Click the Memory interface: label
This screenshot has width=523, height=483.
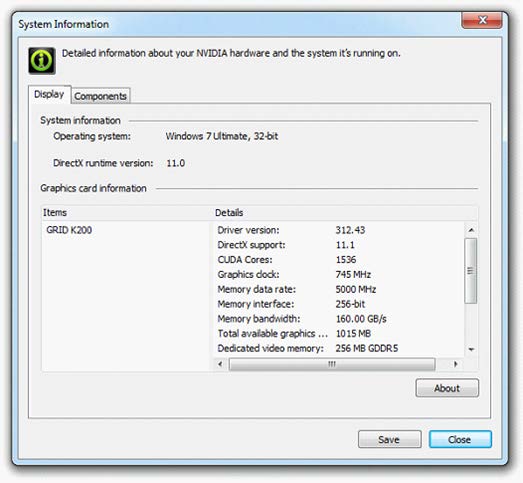[256, 304]
